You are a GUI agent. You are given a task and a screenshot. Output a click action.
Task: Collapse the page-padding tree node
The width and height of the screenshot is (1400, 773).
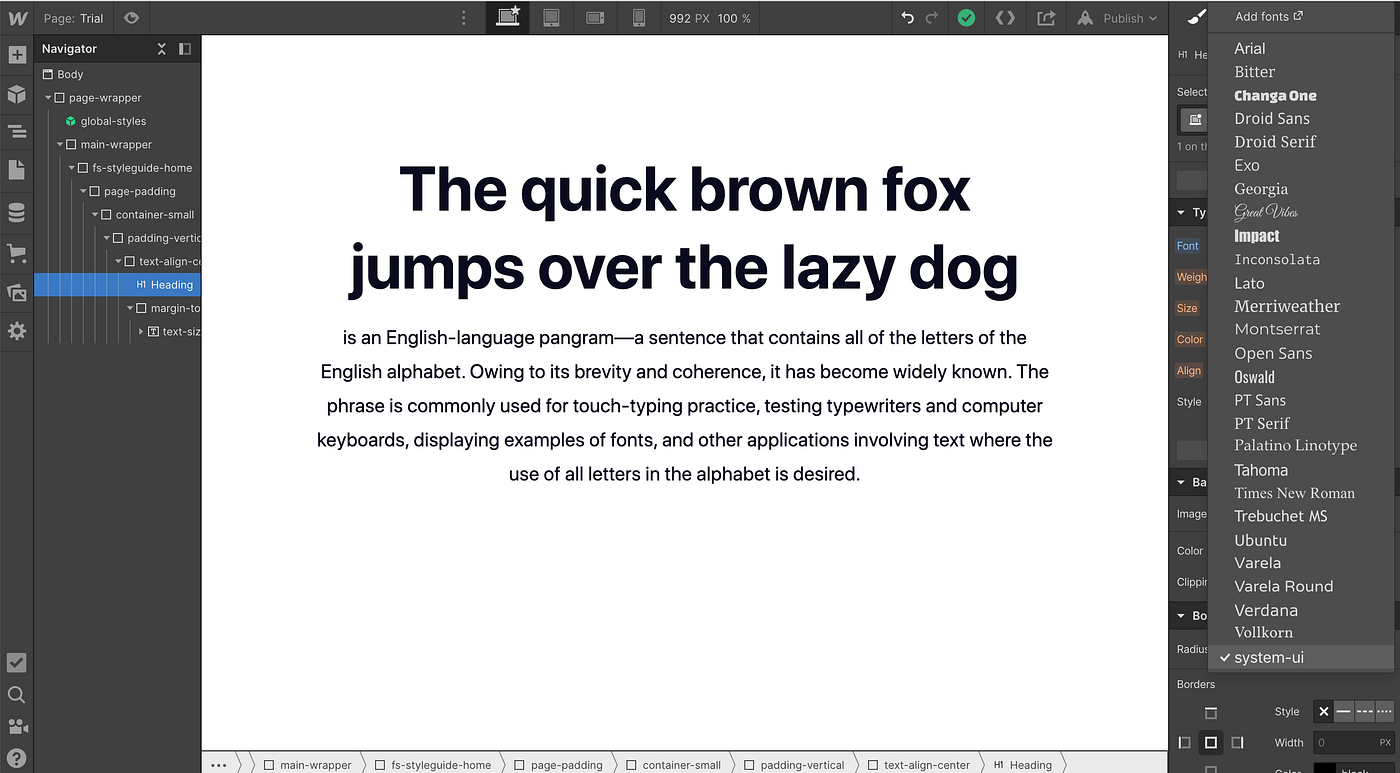[83, 192]
